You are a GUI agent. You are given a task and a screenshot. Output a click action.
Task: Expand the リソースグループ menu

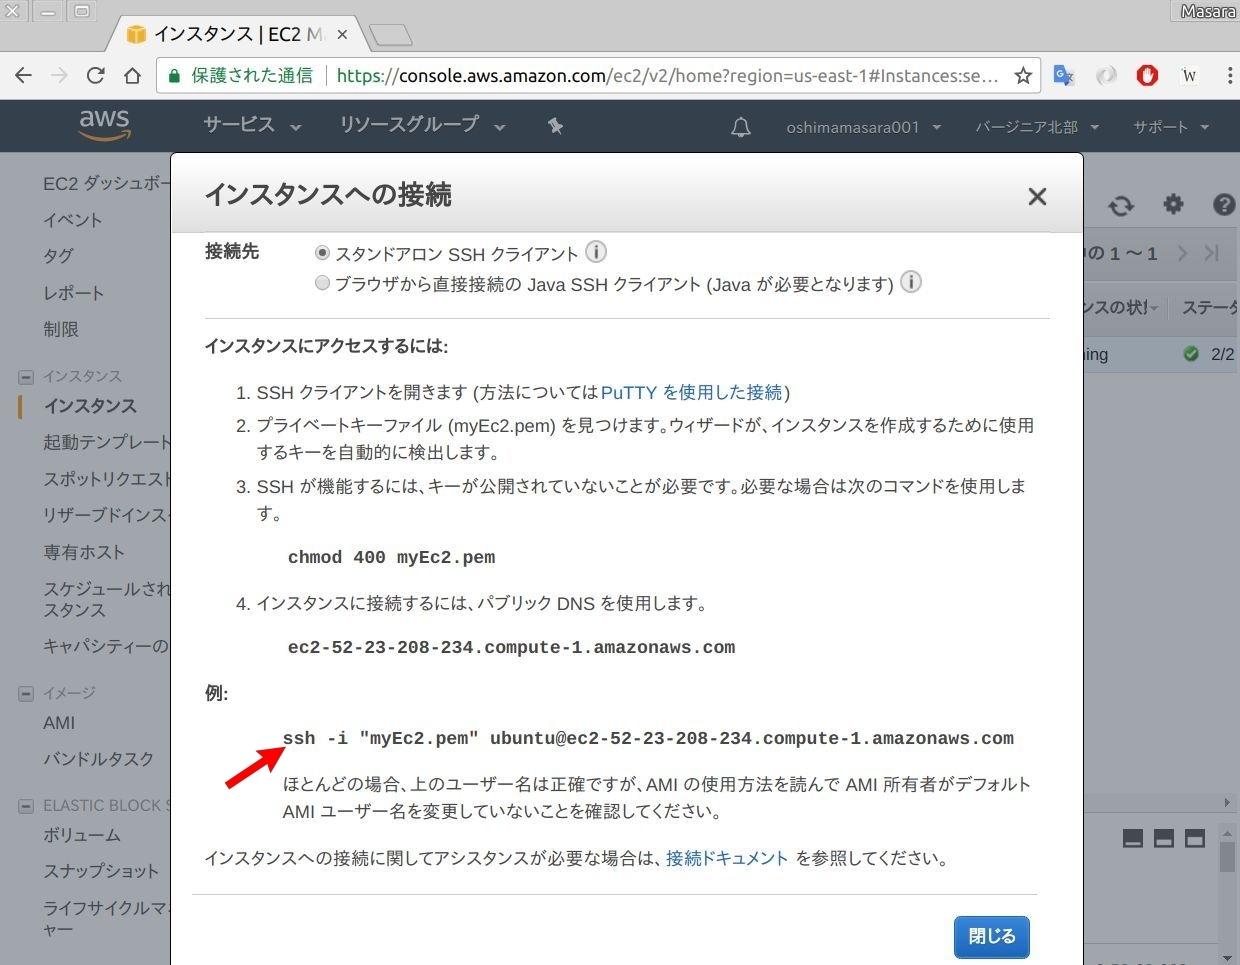pyautogui.click(x=422, y=125)
